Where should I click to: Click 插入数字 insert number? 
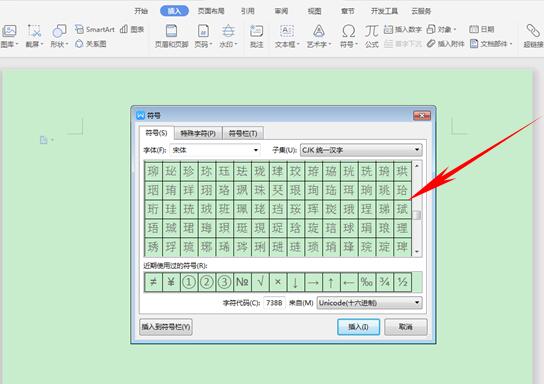402,29
